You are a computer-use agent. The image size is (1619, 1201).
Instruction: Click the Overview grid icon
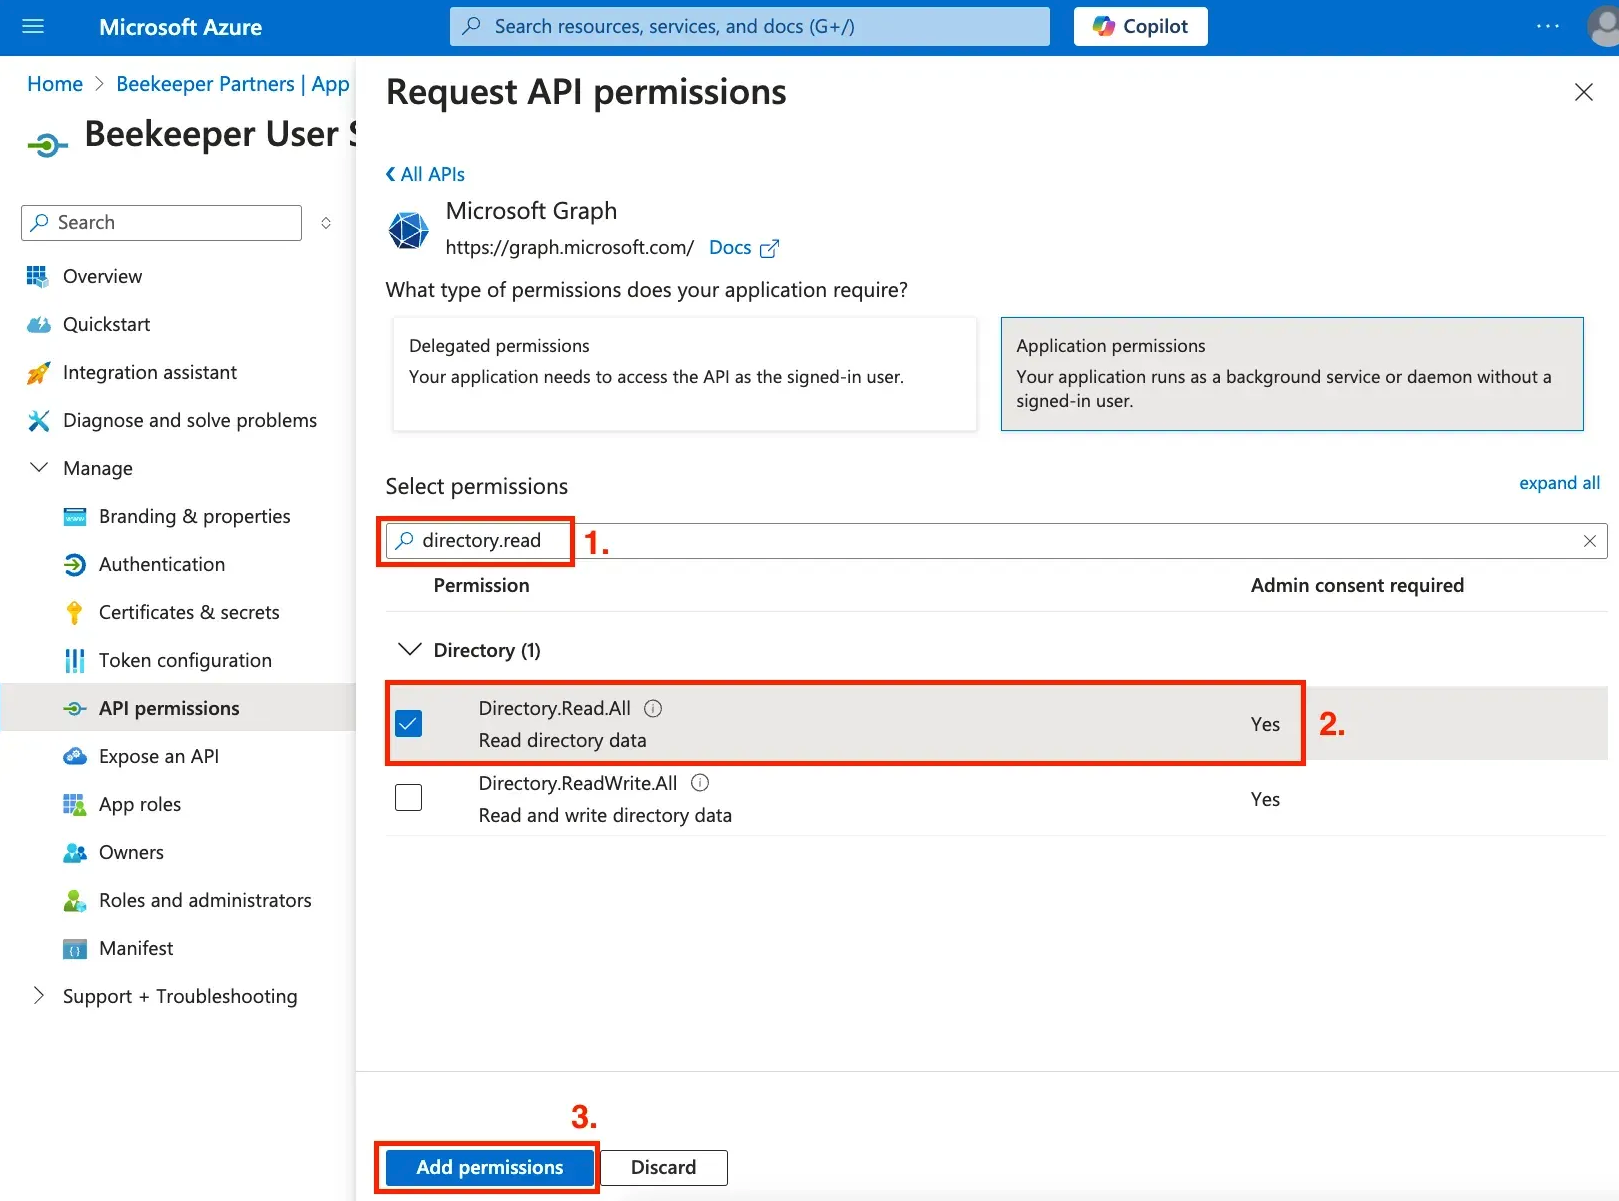tap(38, 276)
